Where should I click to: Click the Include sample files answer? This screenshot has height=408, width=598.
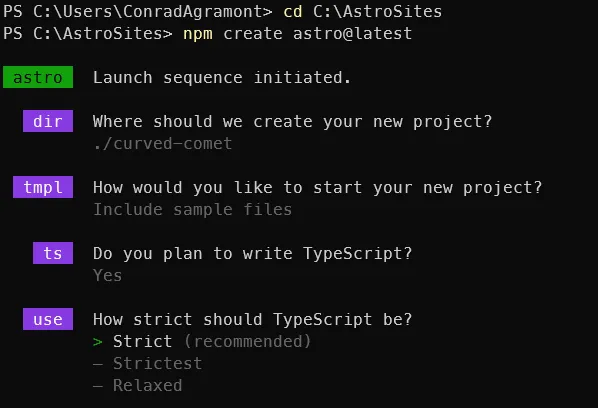(x=193, y=209)
